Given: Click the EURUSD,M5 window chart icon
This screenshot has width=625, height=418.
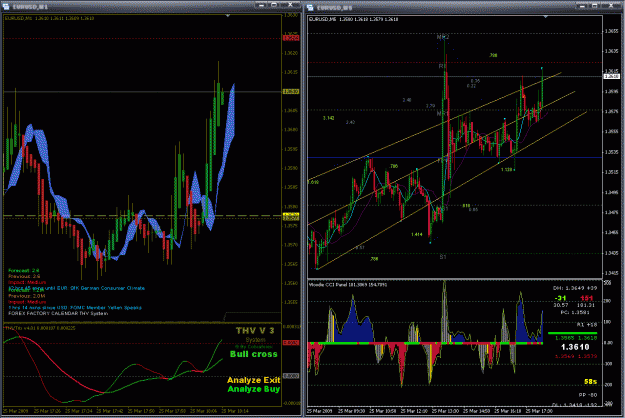Looking at the screenshot, I should pyautogui.click(x=311, y=7).
